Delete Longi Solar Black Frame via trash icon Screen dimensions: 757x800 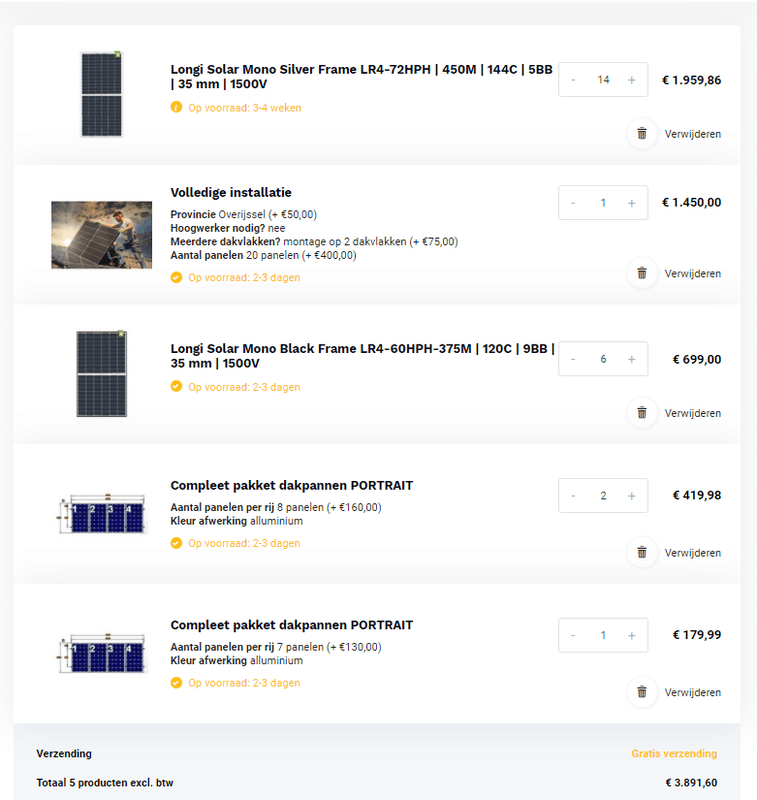(642, 413)
